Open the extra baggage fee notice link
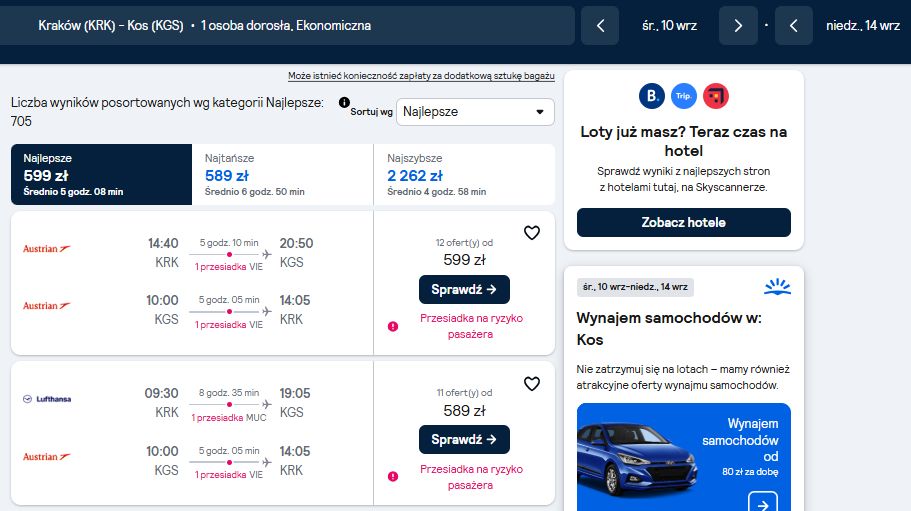Viewport: 911px width, 511px height. coord(421,76)
